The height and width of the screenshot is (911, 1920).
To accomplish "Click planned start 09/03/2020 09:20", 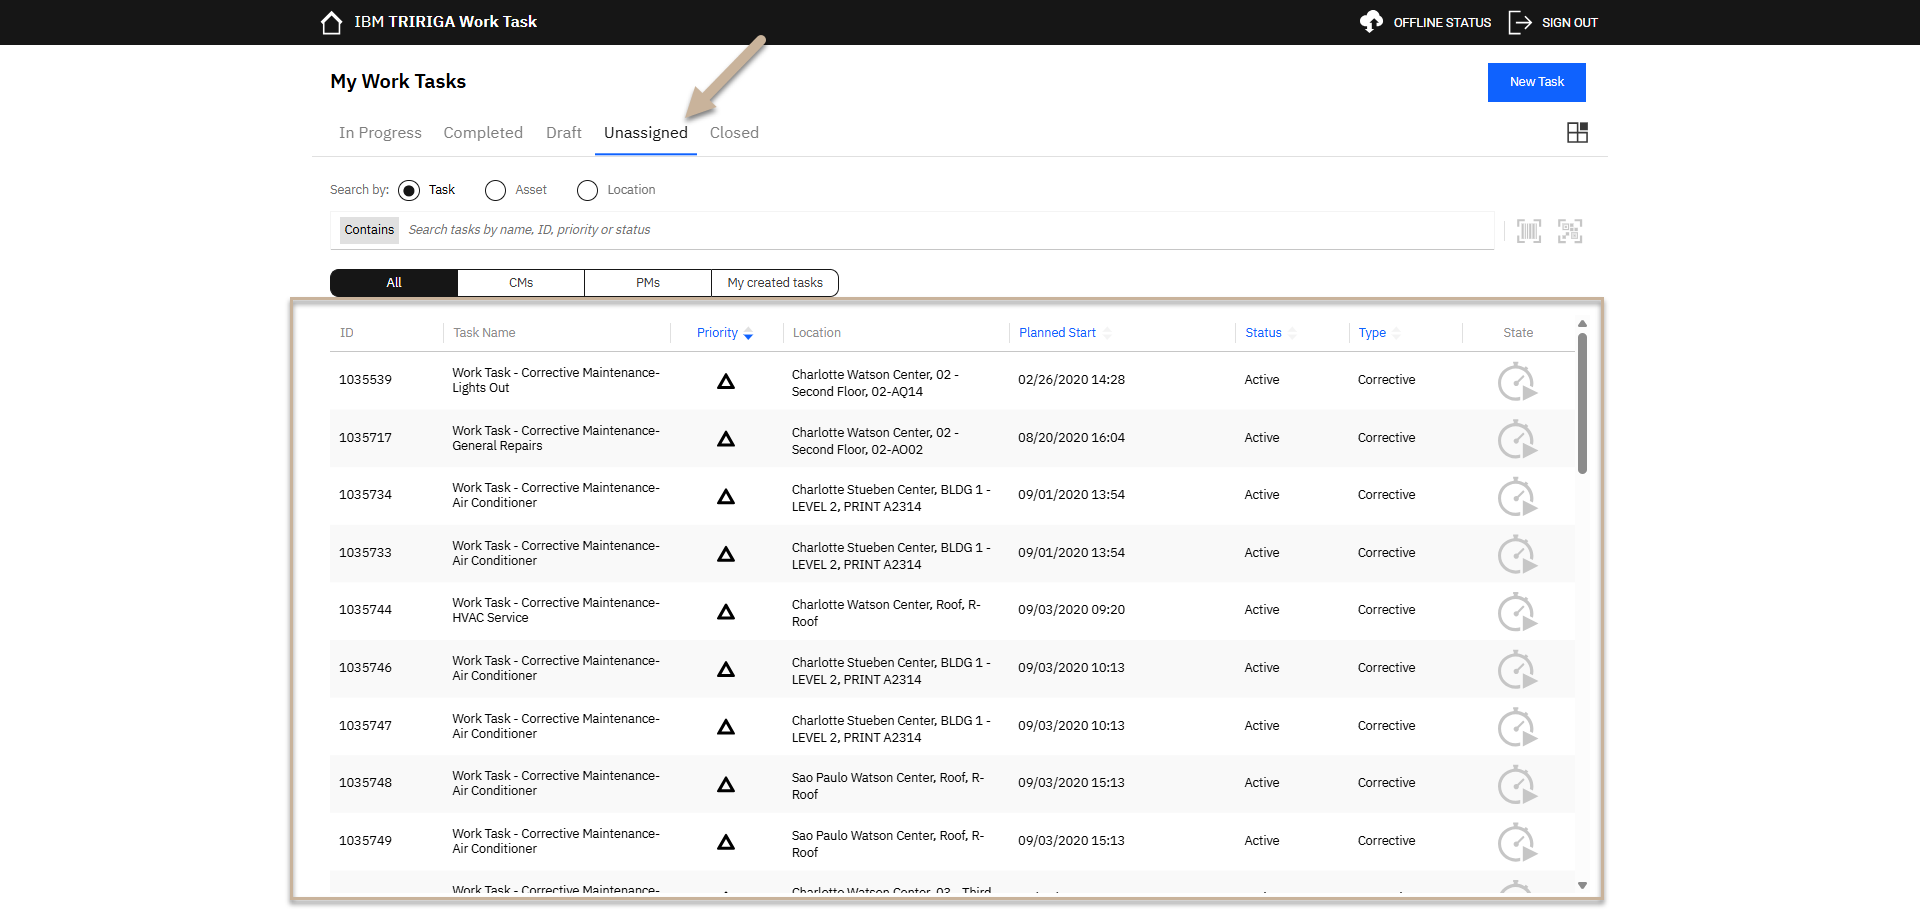I will (x=1071, y=610).
